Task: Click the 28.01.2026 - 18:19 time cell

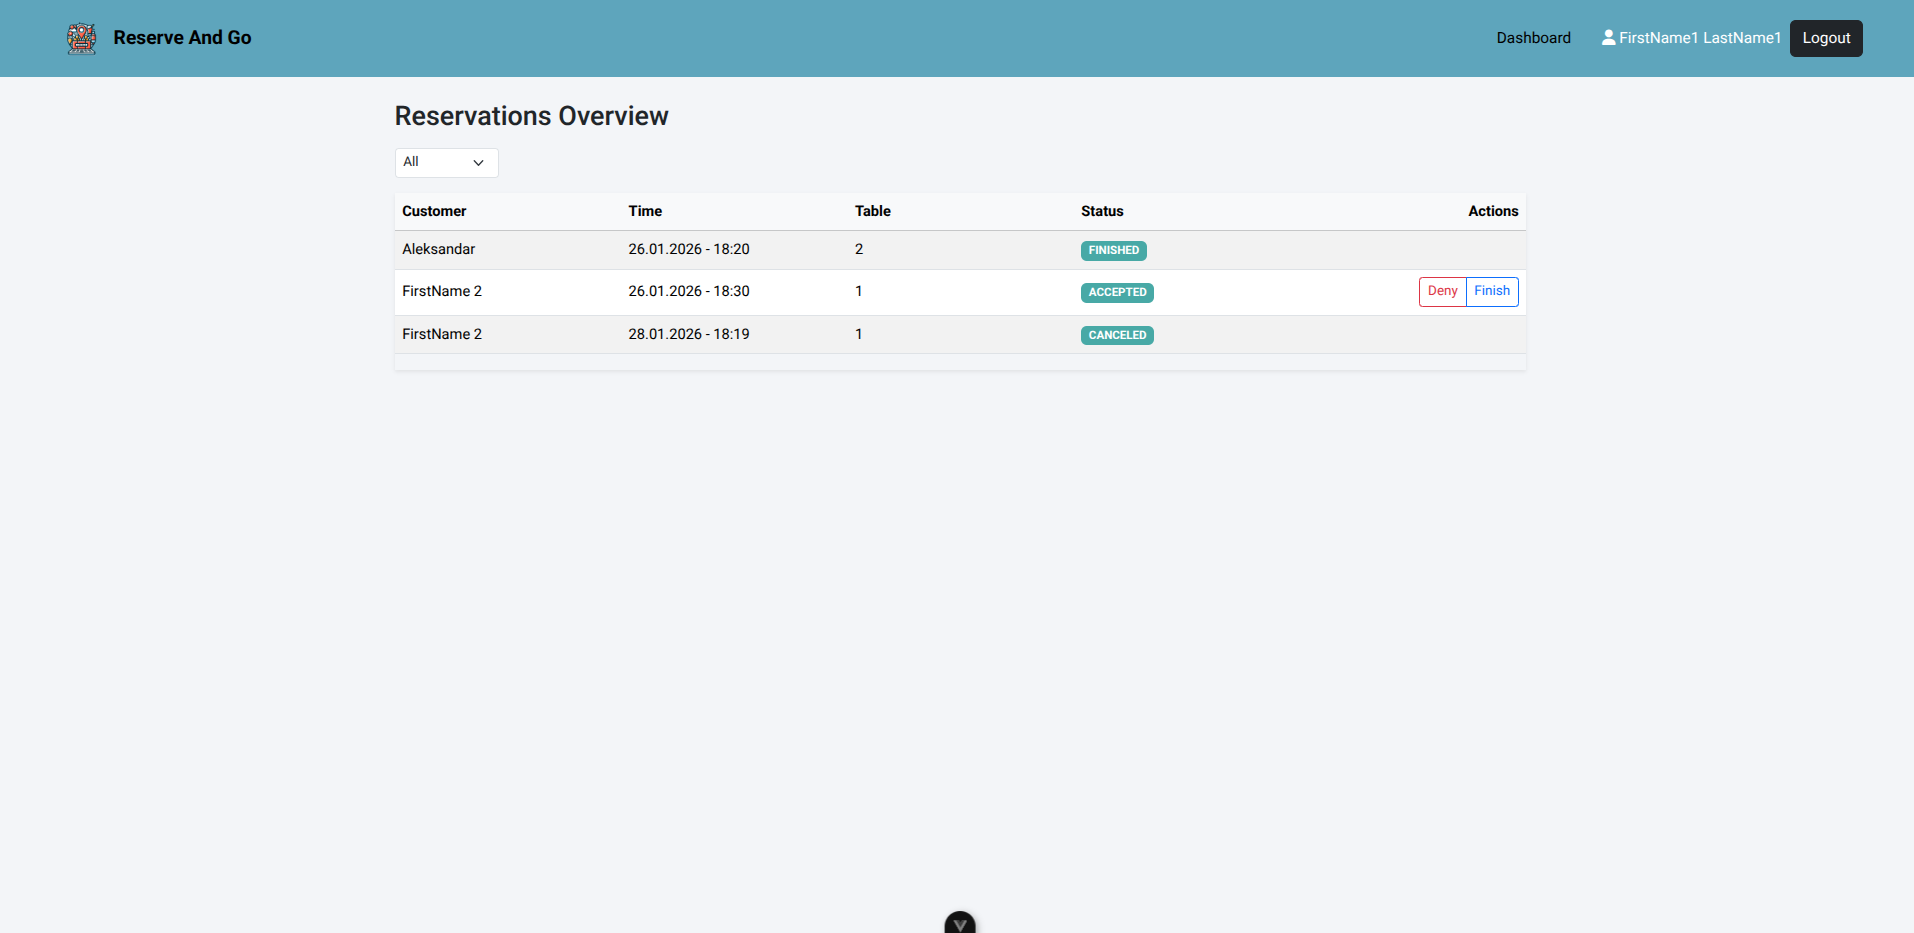Action: [688, 334]
